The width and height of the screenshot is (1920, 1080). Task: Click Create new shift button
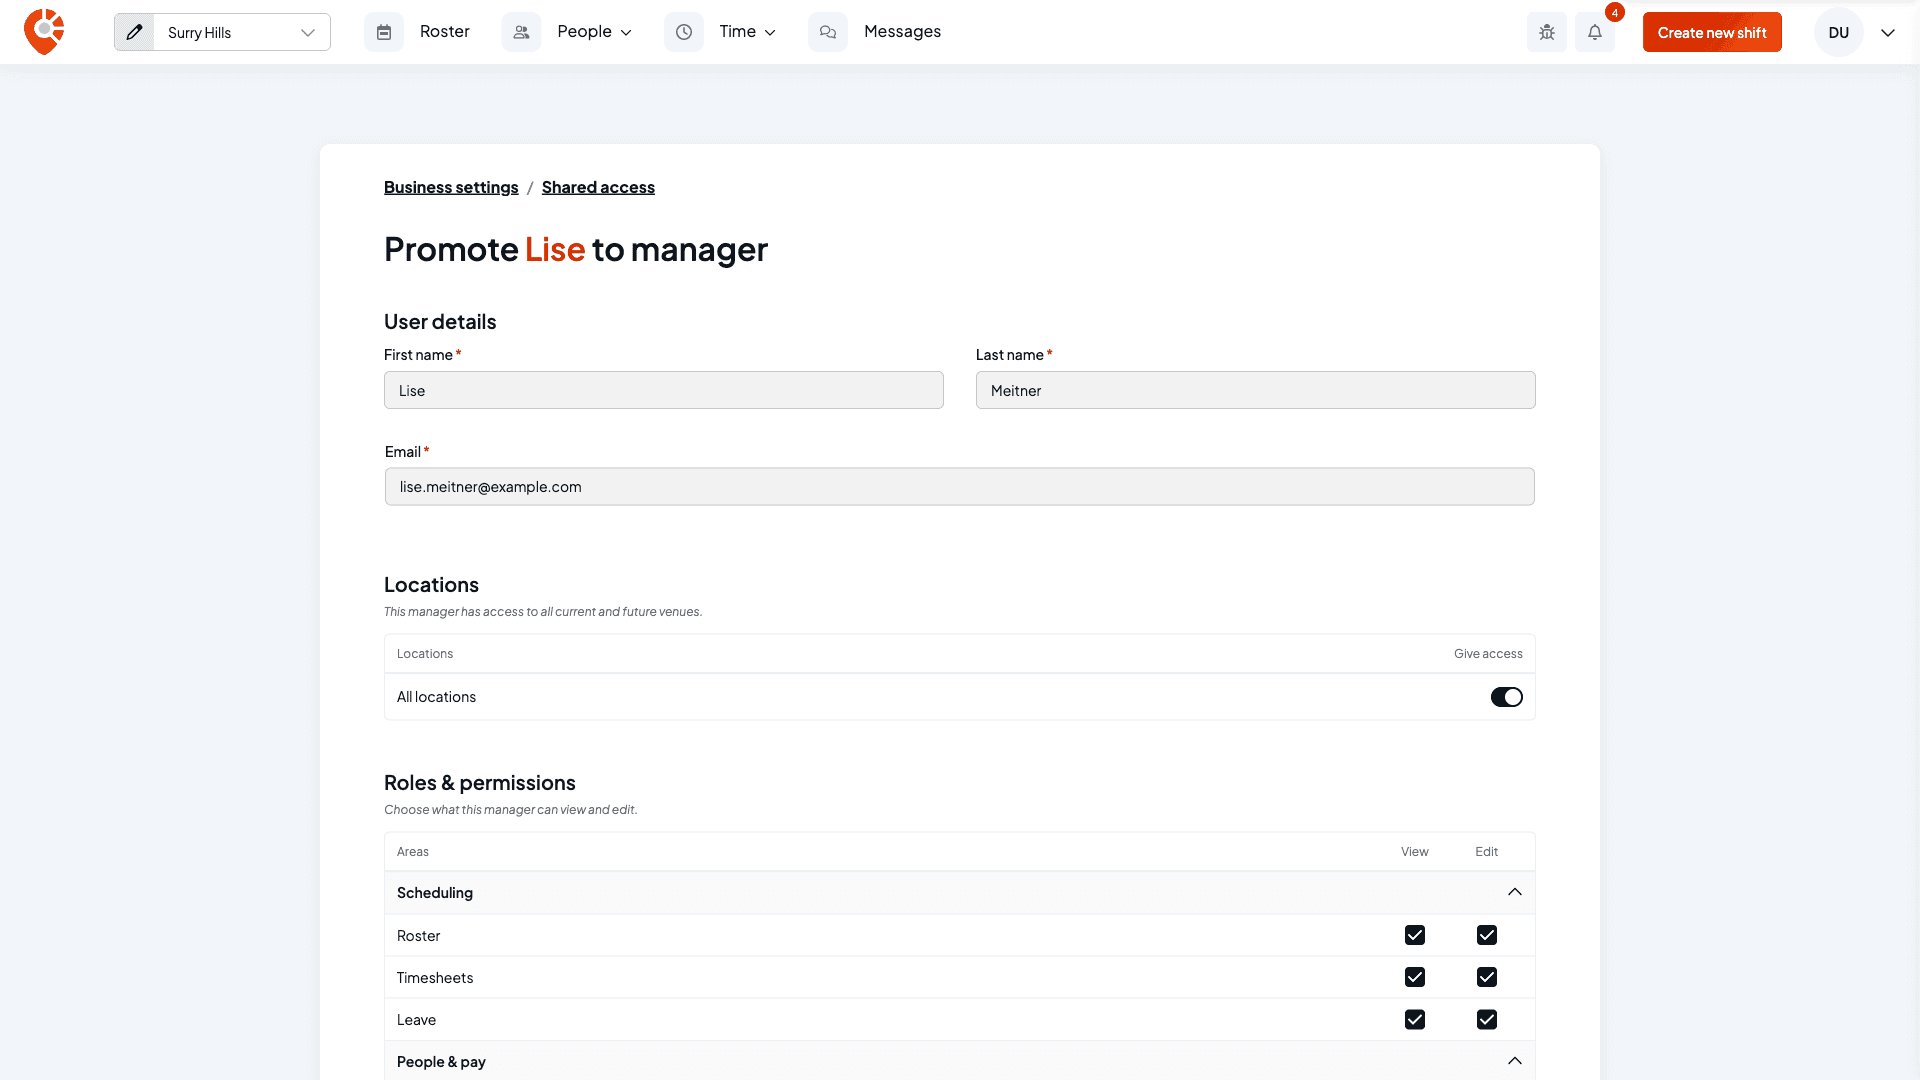click(1712, 32)
